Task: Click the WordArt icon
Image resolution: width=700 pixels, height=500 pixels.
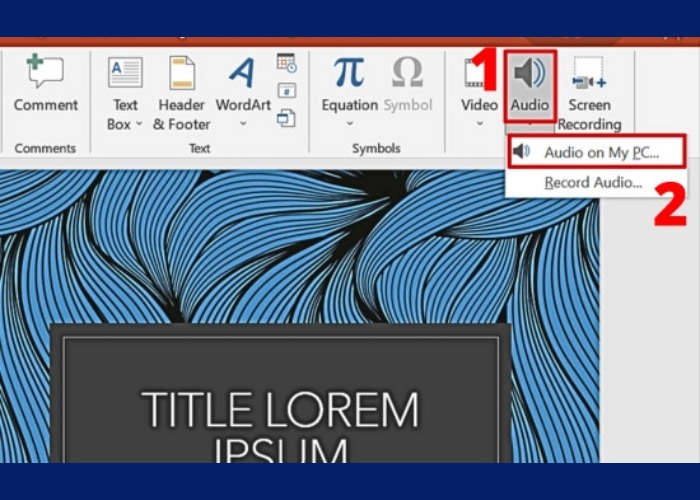Action: tap(242, 72)
